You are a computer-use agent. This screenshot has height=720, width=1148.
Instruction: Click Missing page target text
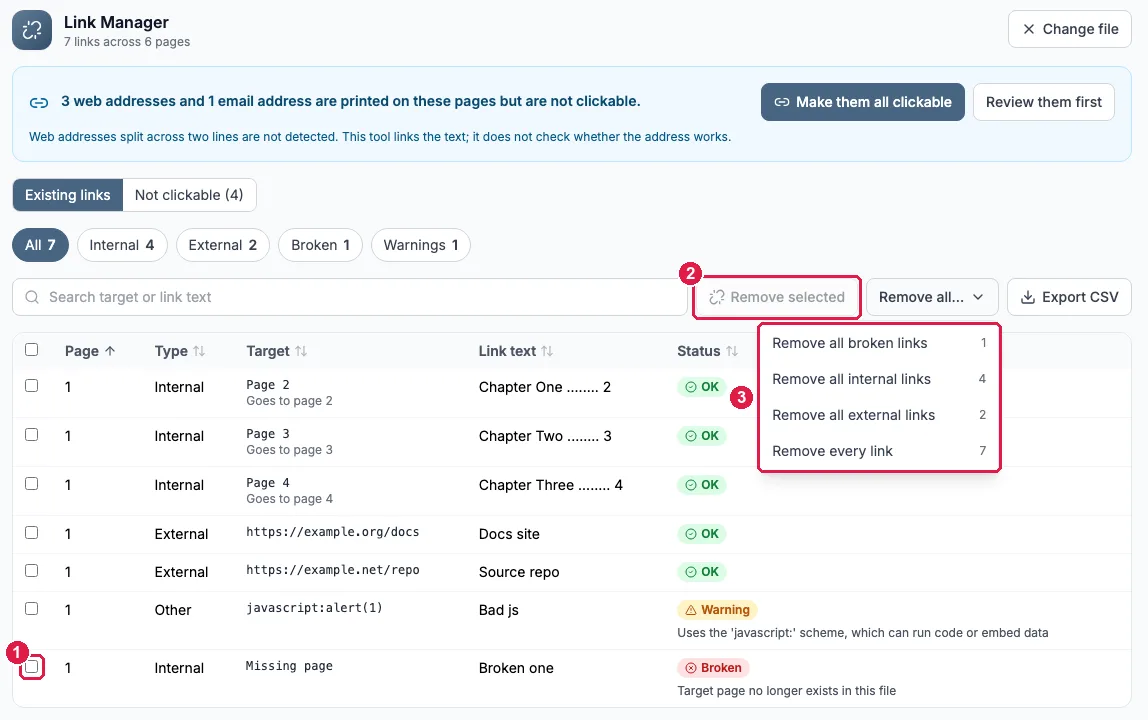pos(289,667)
